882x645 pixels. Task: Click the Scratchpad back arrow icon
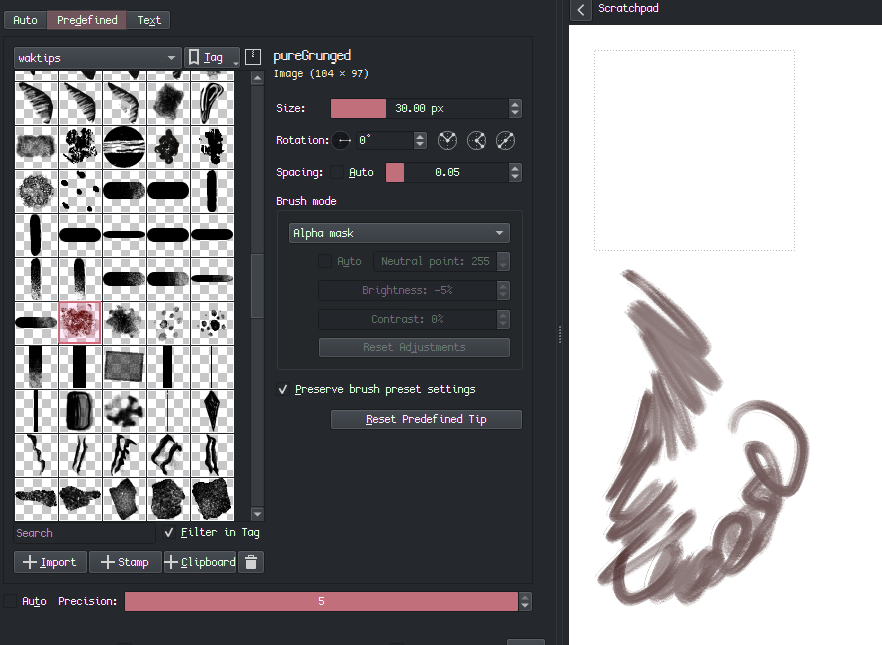581,10
